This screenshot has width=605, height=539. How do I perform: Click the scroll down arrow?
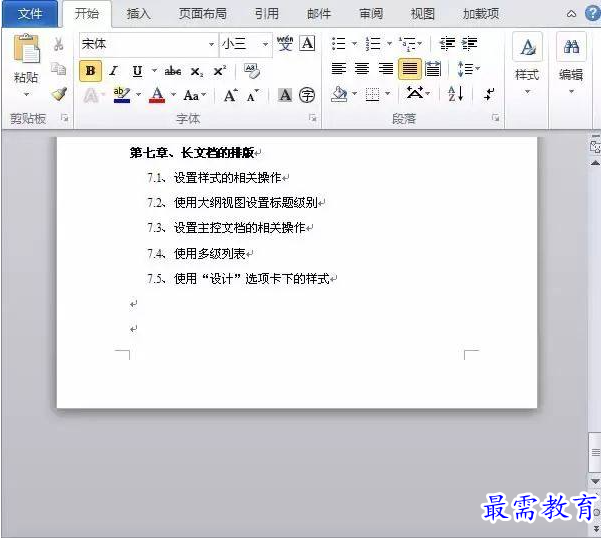click(x=595, y=481)
